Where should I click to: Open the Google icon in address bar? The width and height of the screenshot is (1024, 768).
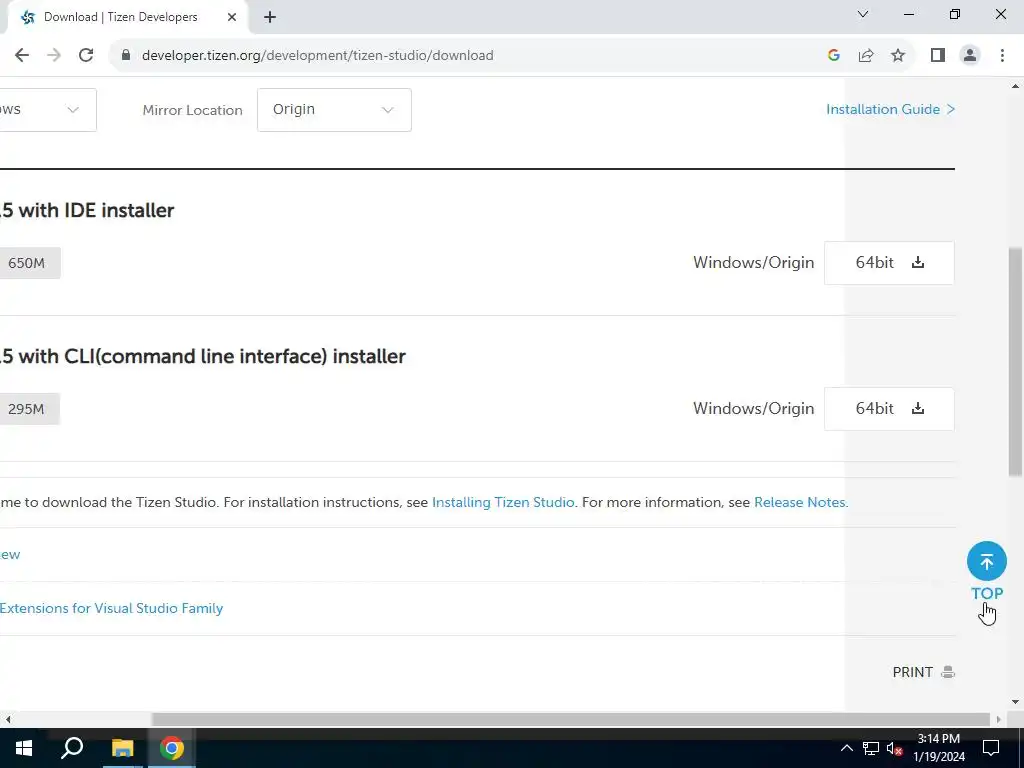[833, 56]
